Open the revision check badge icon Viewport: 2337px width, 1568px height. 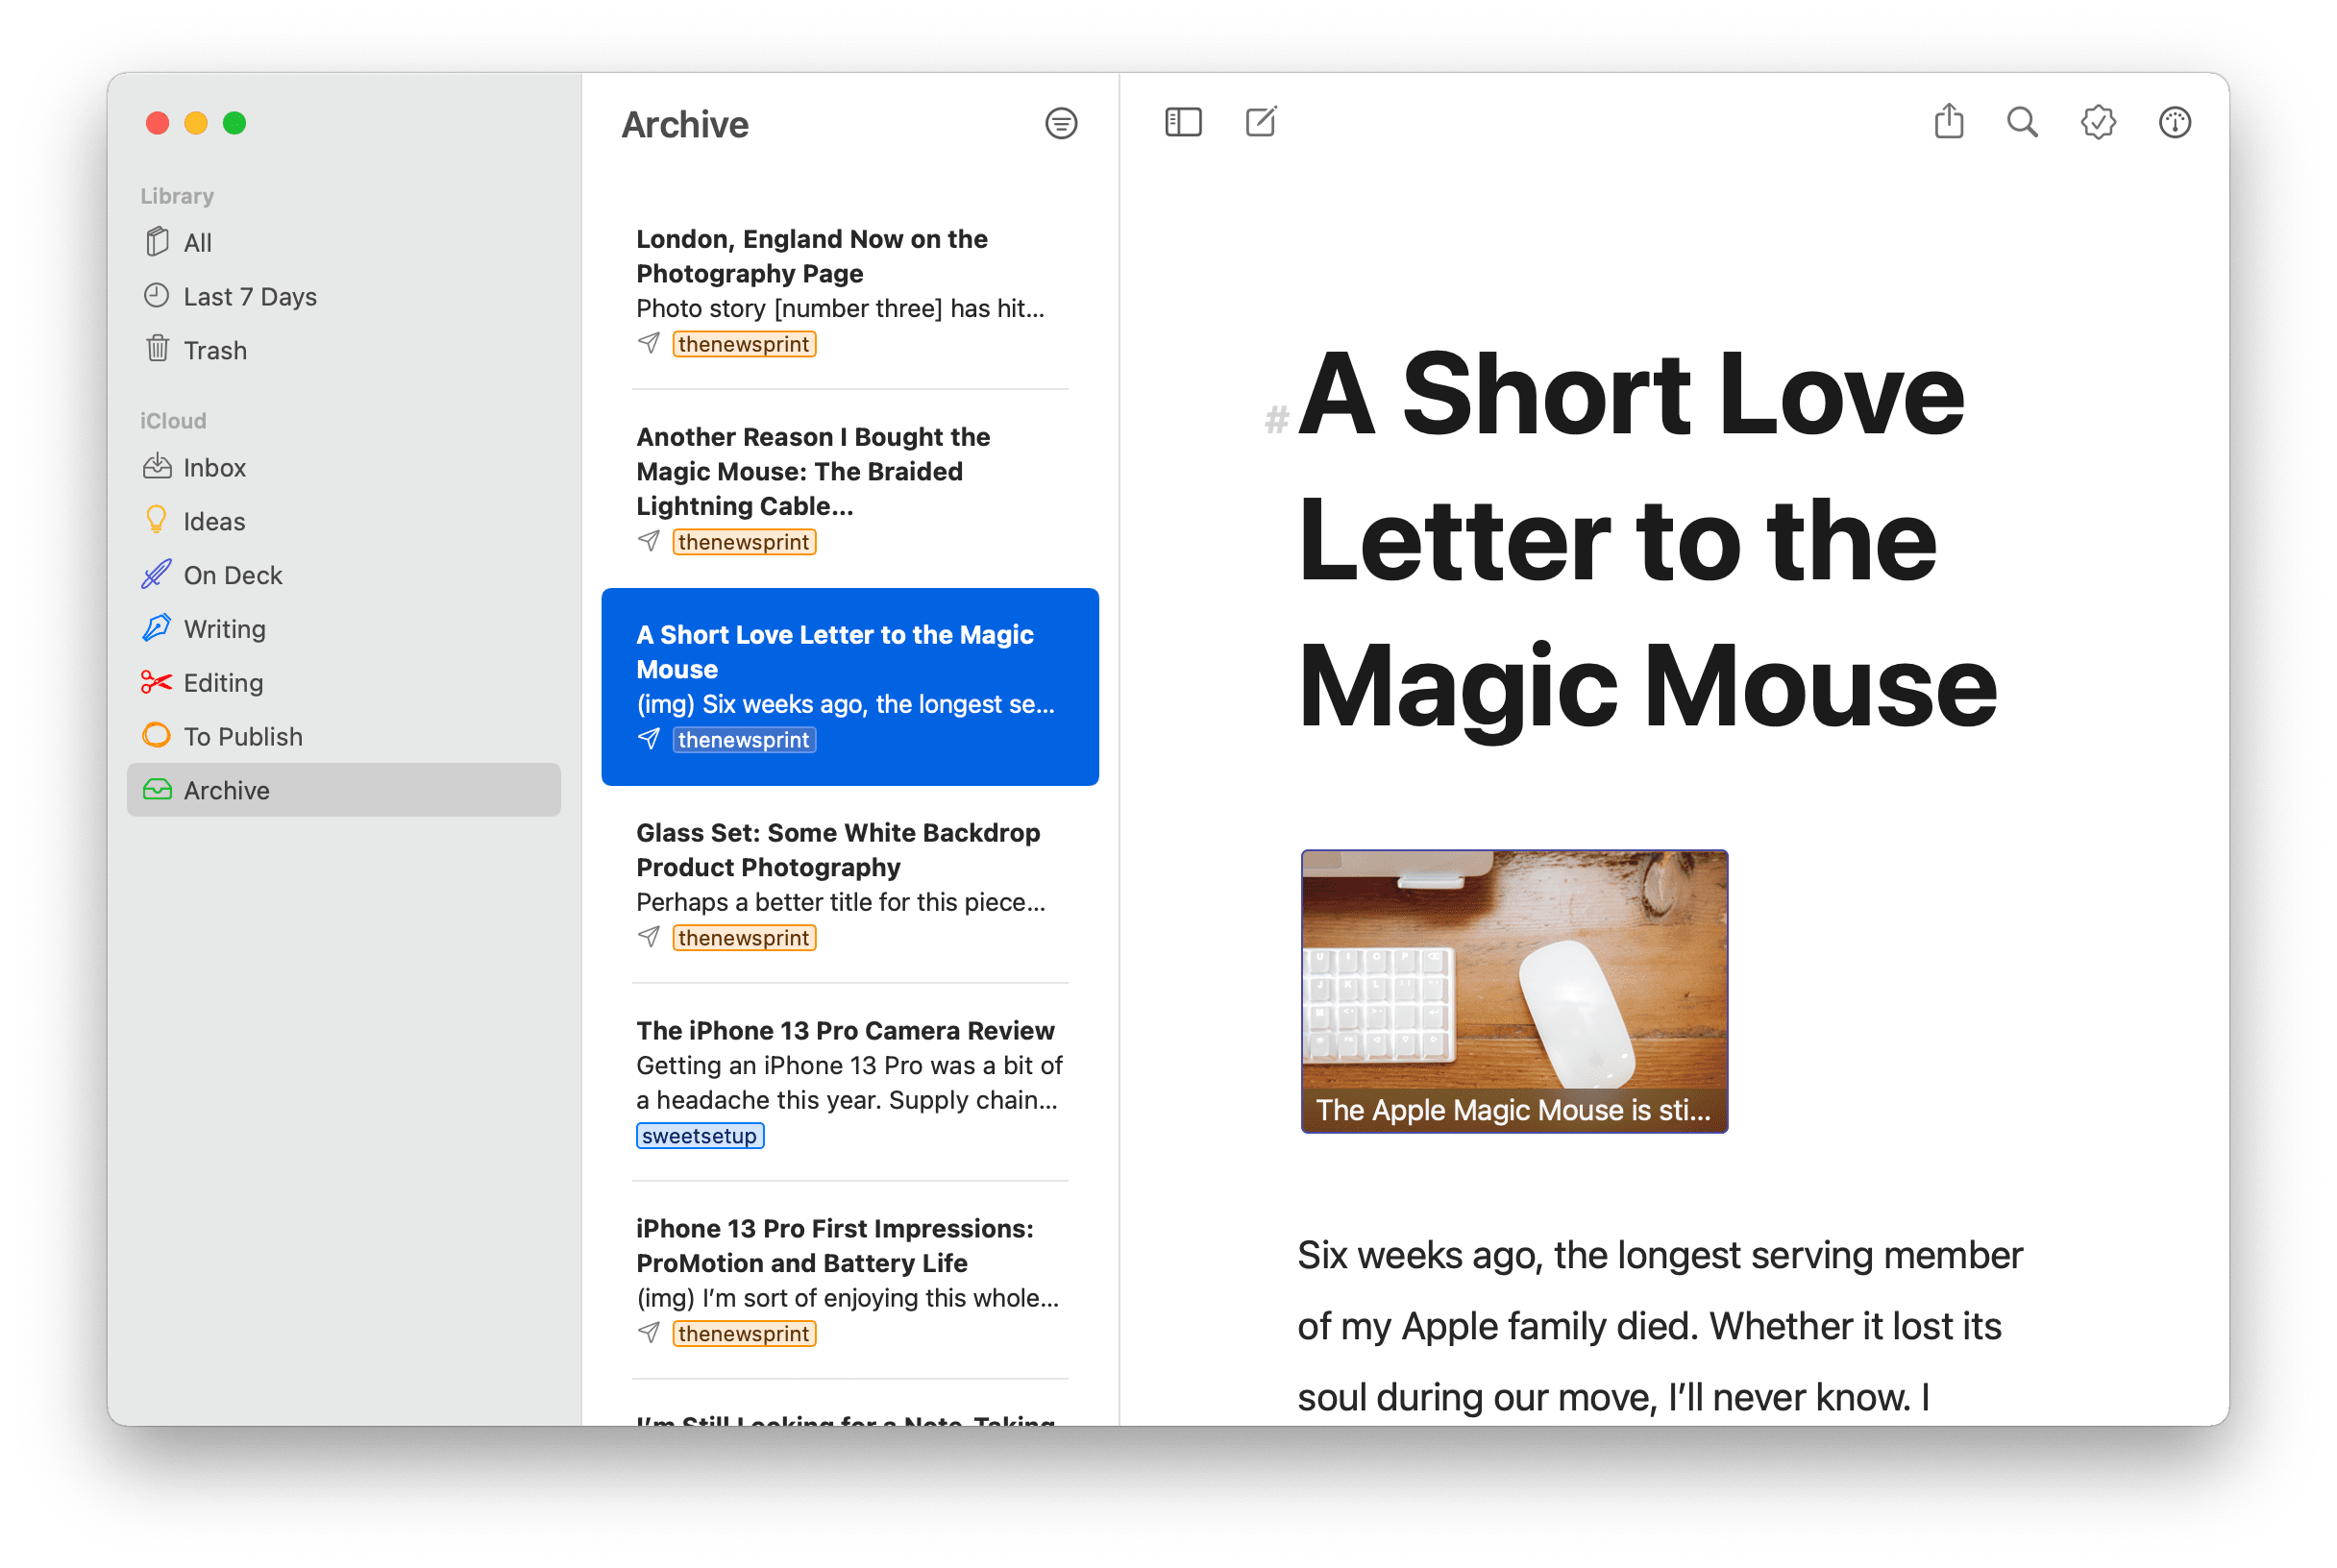tap(2098, 123)
